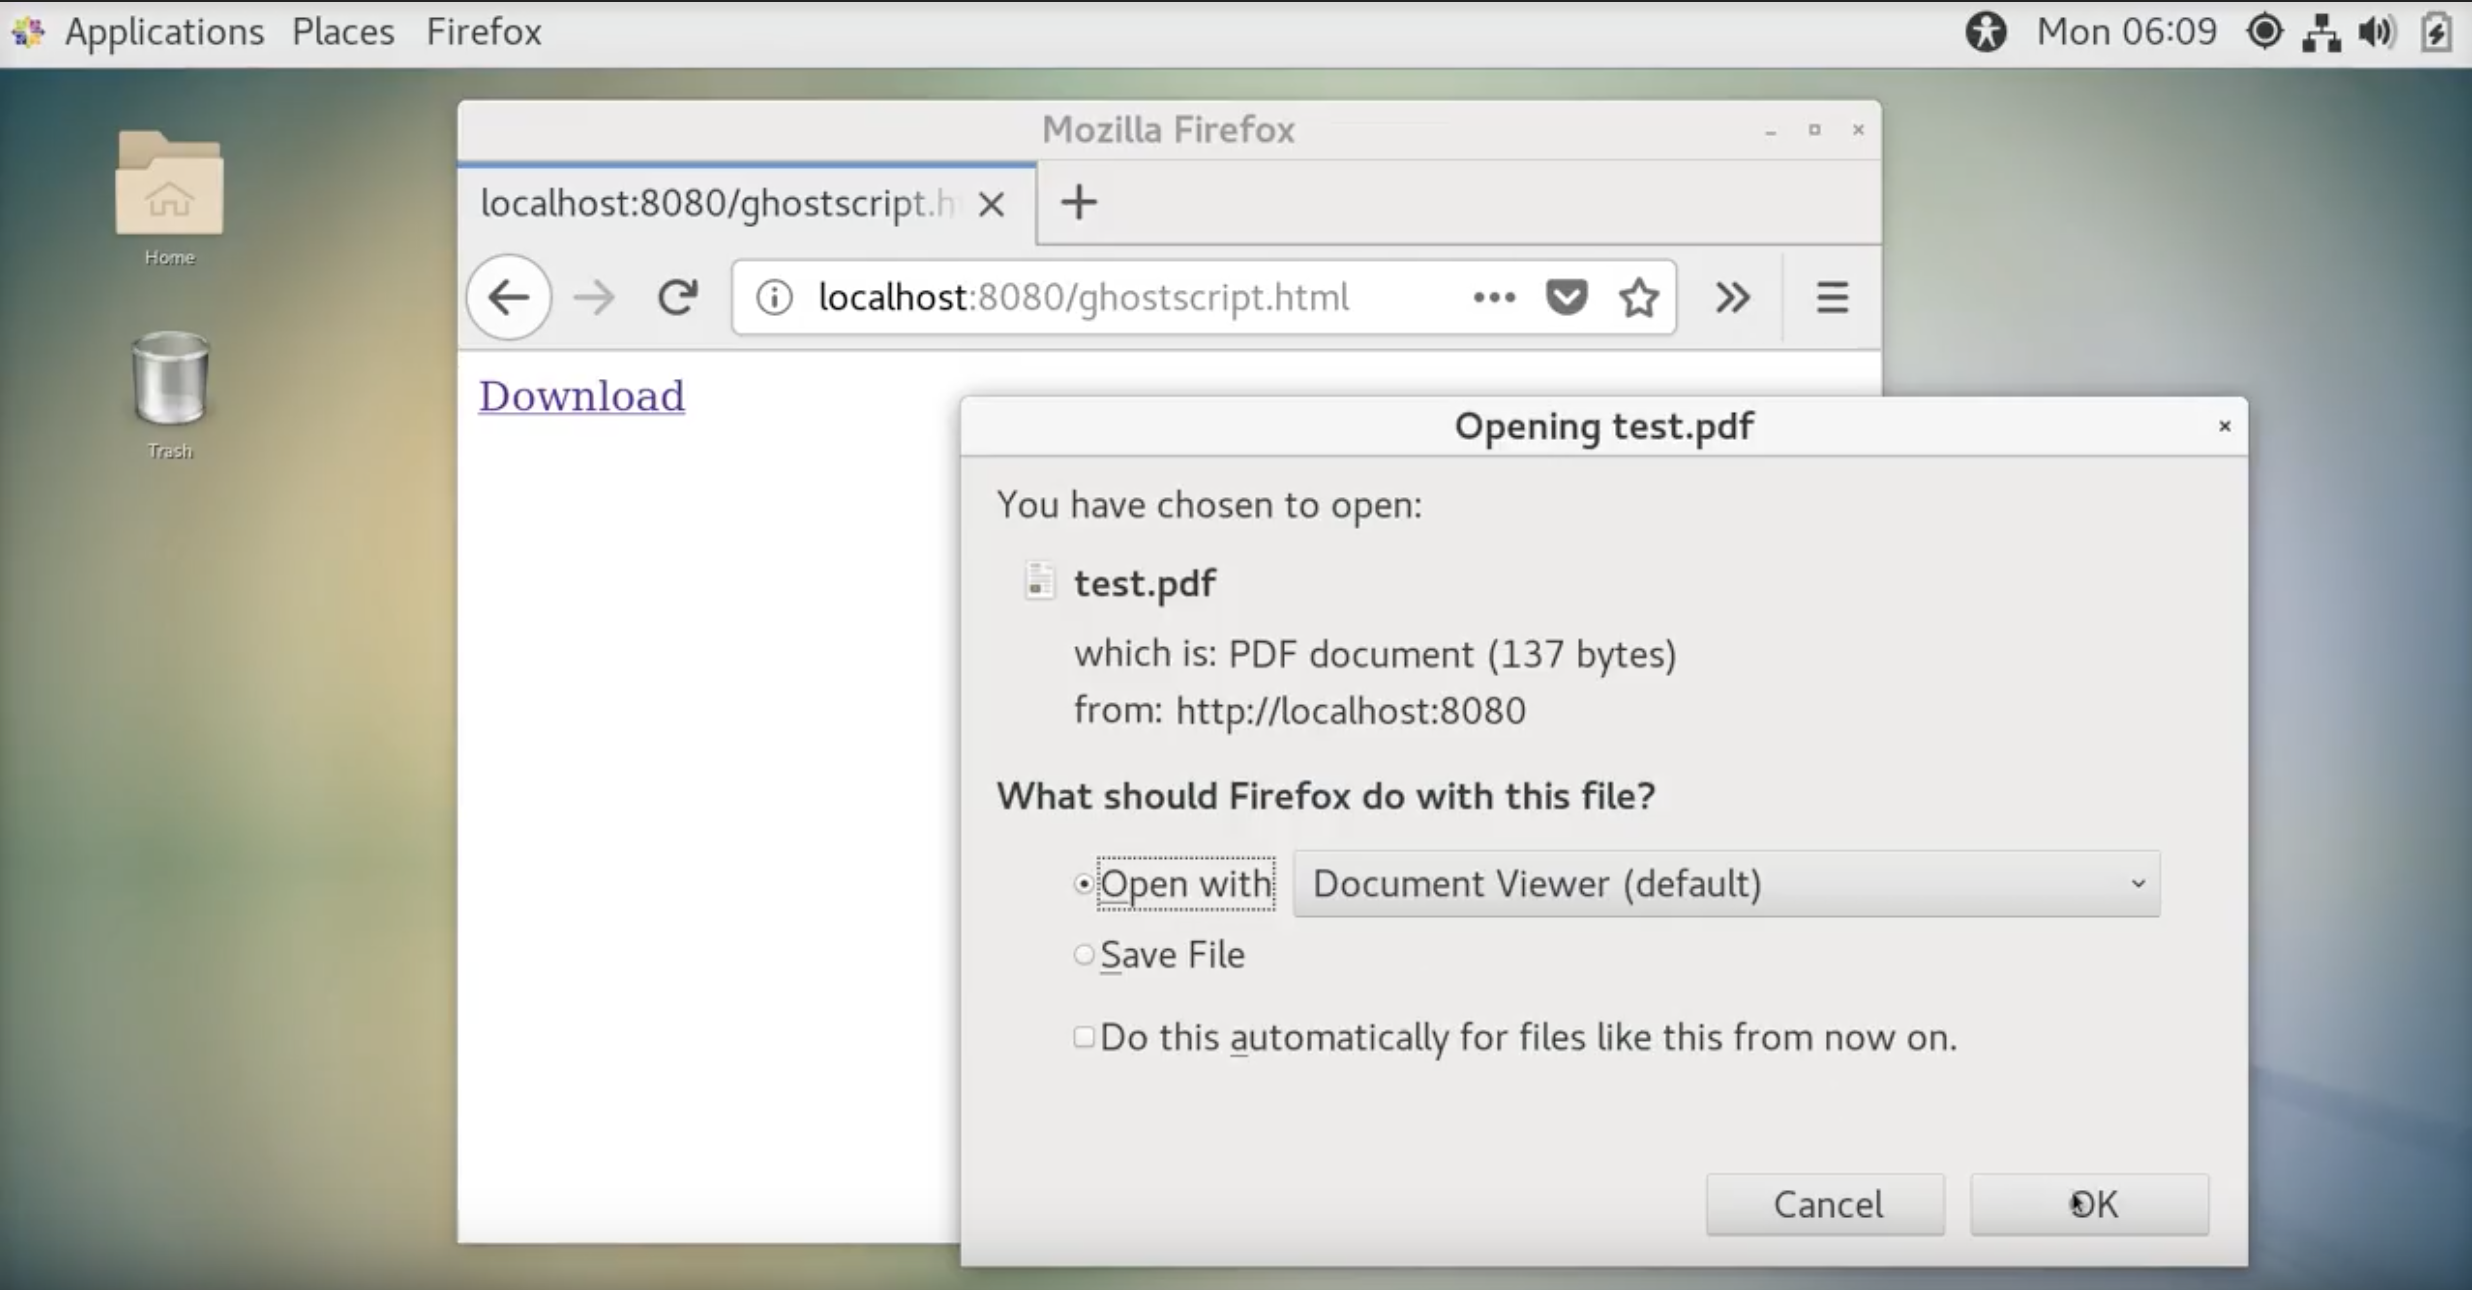
Task: Select the Open with radio button
Action: point(1083,884)
